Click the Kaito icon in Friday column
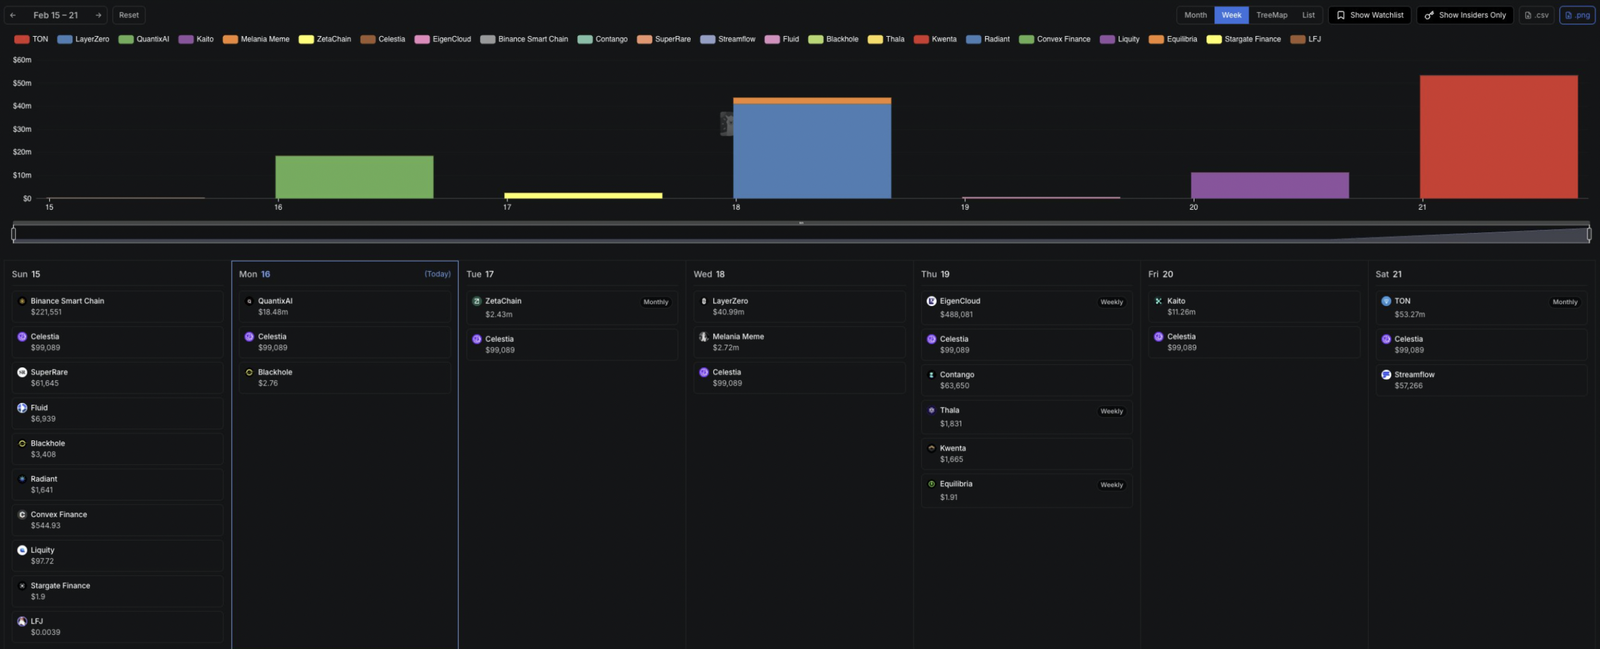This screenshot has height=649, width=1600. click(x=1158, y=301)
